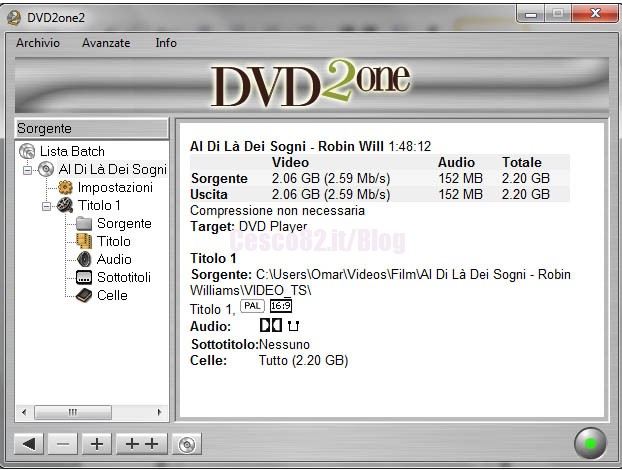622x470 pixels.
Task: Open Impostazioni settings item
Action: (x=115, y=187)
